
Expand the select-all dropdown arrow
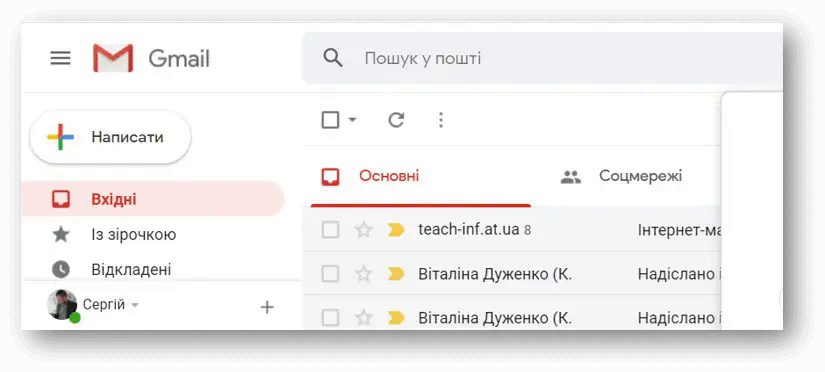[353, 120]
